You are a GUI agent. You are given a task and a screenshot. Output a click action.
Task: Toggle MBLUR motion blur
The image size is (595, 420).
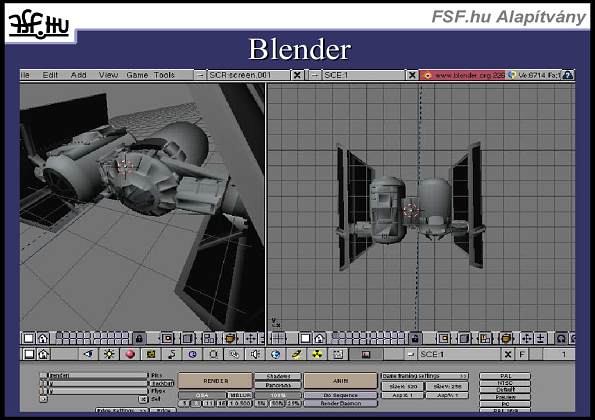click(x=240, y=395)
